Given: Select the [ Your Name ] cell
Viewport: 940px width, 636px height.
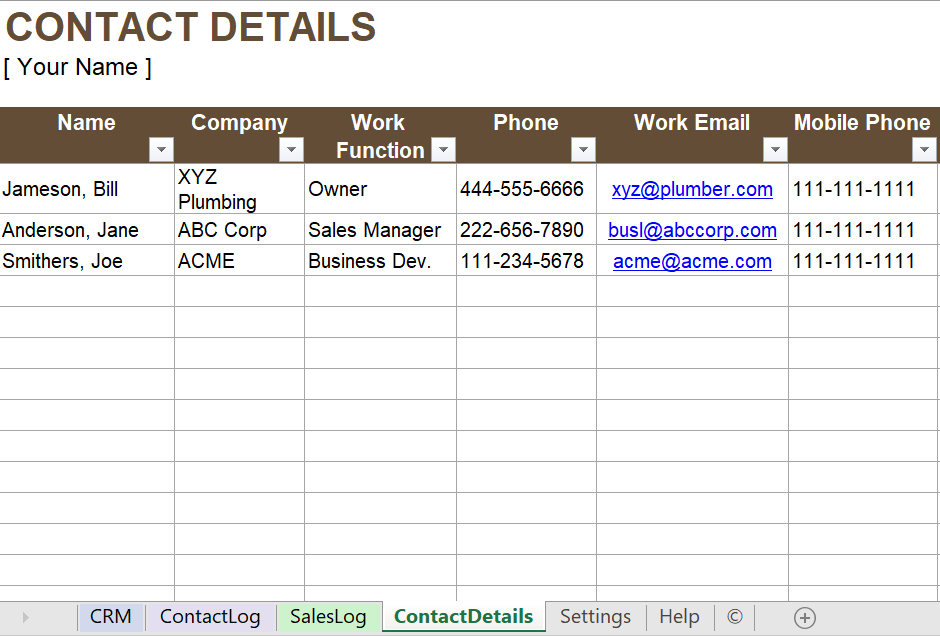Looking at the screenshot, I should coord(78,67).
